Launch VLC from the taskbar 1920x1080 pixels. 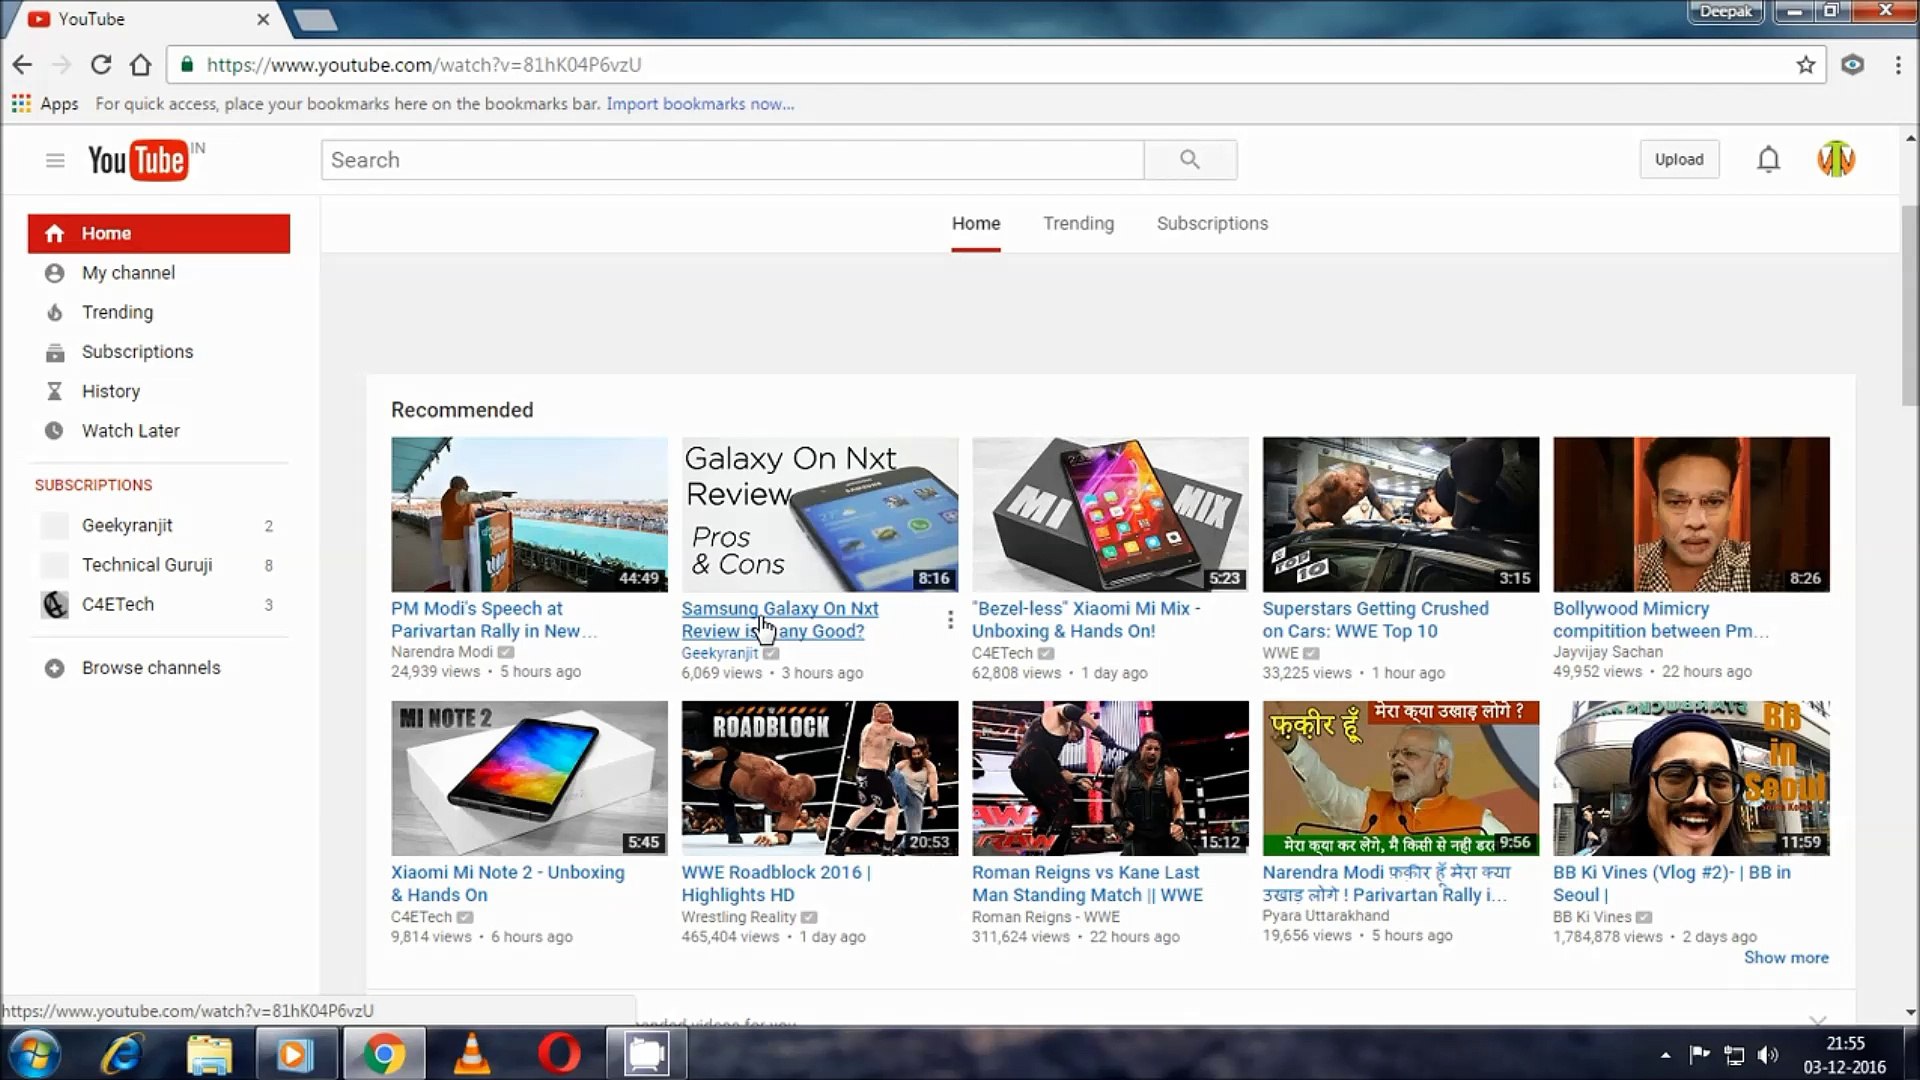click(x=471, y=1053)
